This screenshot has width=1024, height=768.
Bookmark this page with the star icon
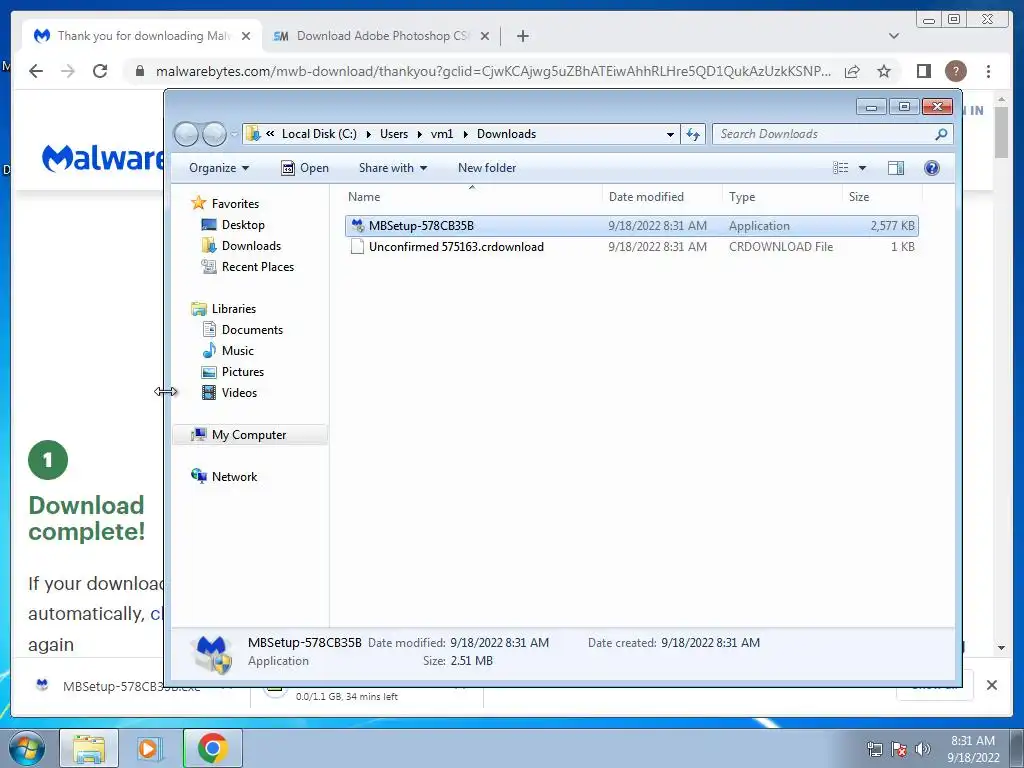click(x=884, y=71)
